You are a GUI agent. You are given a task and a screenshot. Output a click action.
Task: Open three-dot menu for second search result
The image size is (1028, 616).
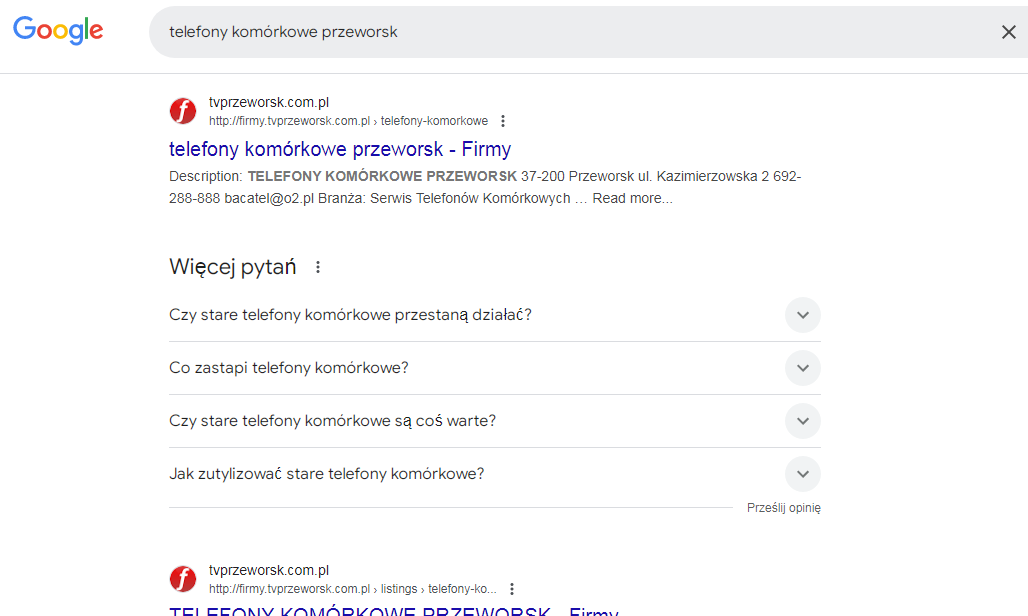tap(512, 589)
